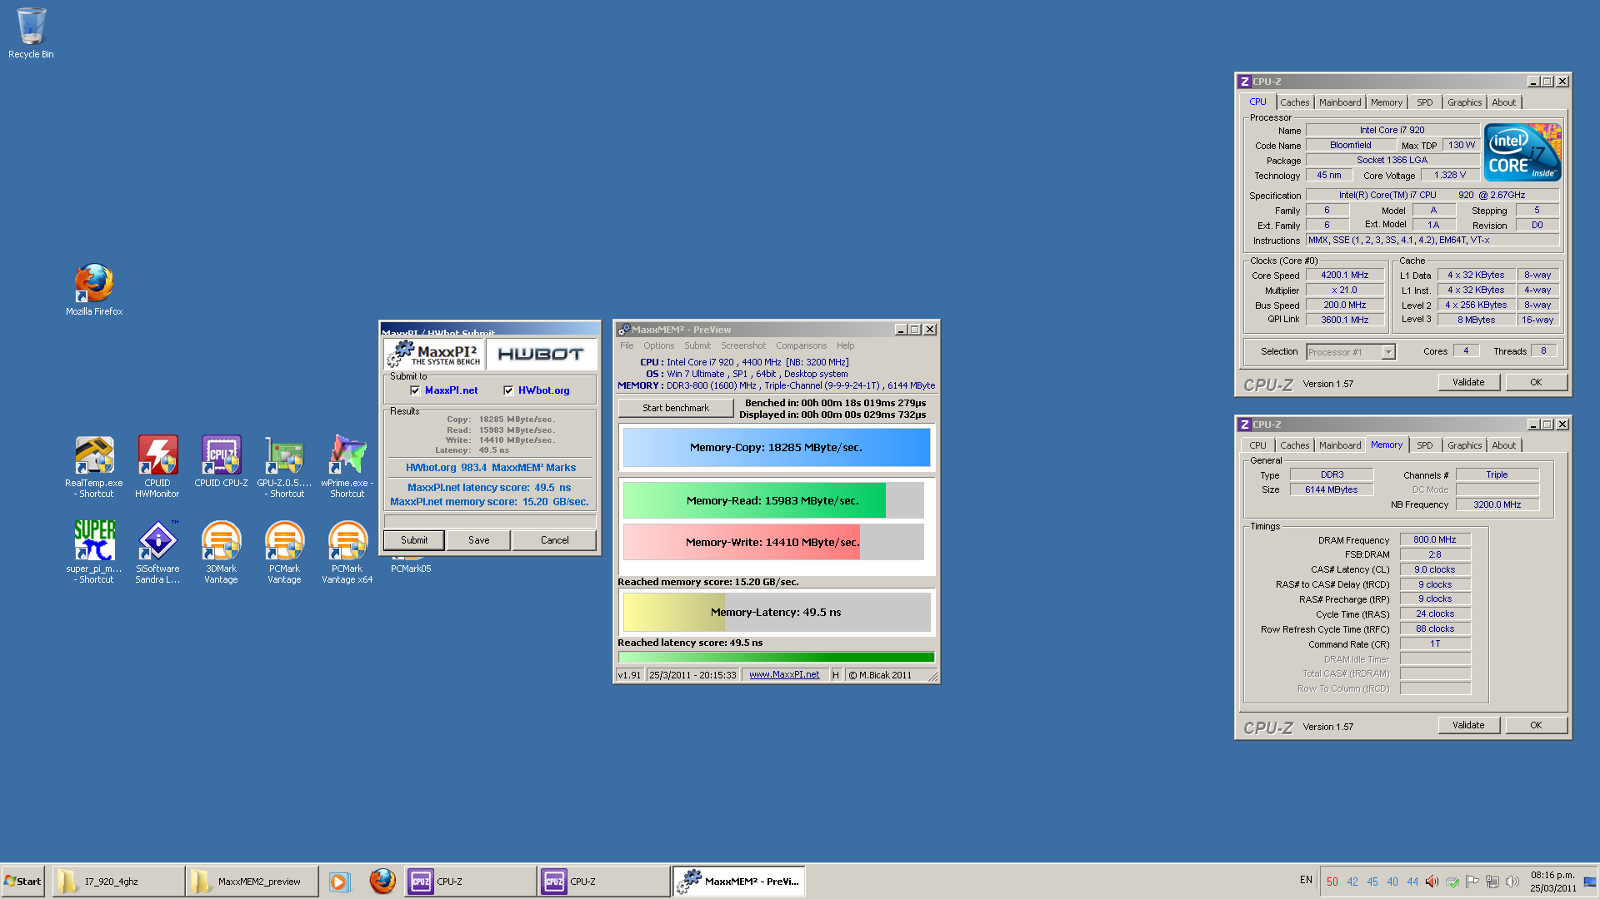Click the Intel Core i7 logo in CPU-Z

1522,152
